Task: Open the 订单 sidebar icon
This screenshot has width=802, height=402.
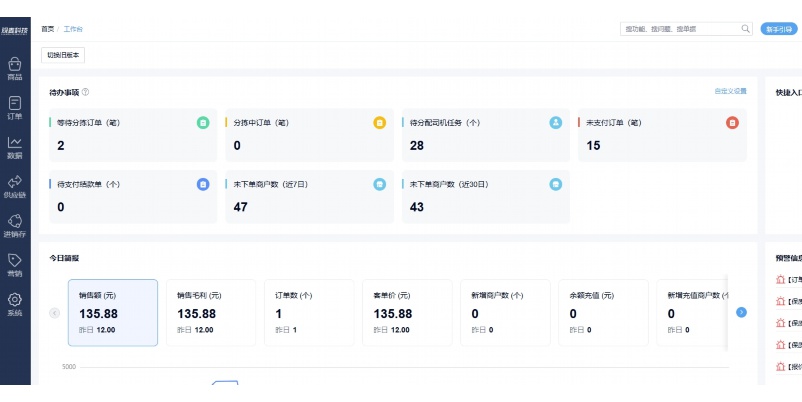Action: coord(15,103)
